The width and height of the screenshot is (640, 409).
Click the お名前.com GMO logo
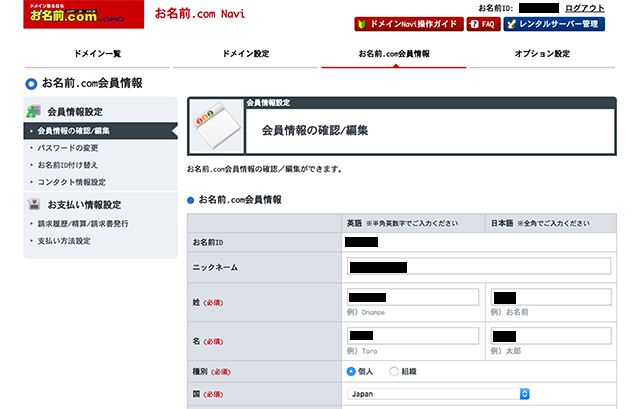[x=84, y=14]
